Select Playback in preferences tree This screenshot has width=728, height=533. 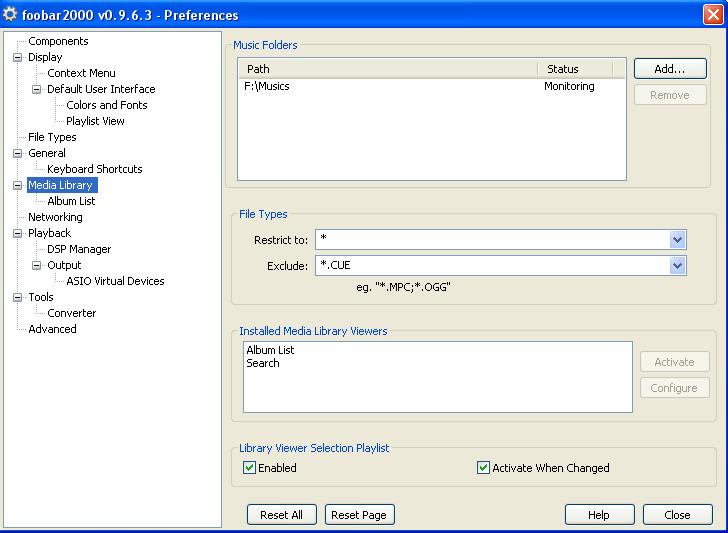pyautogui.click(x=49, y=233)
